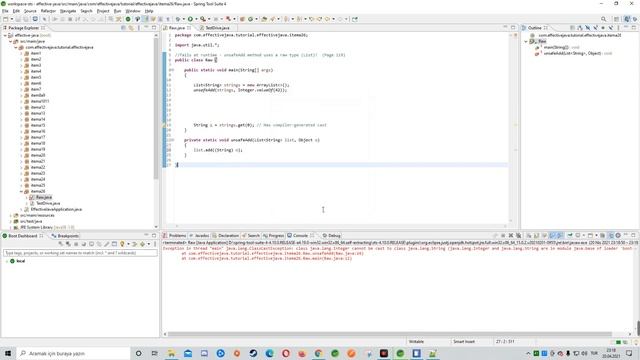
Task: Click the filter field in Boot Dashboard
Action: (80, 253)
